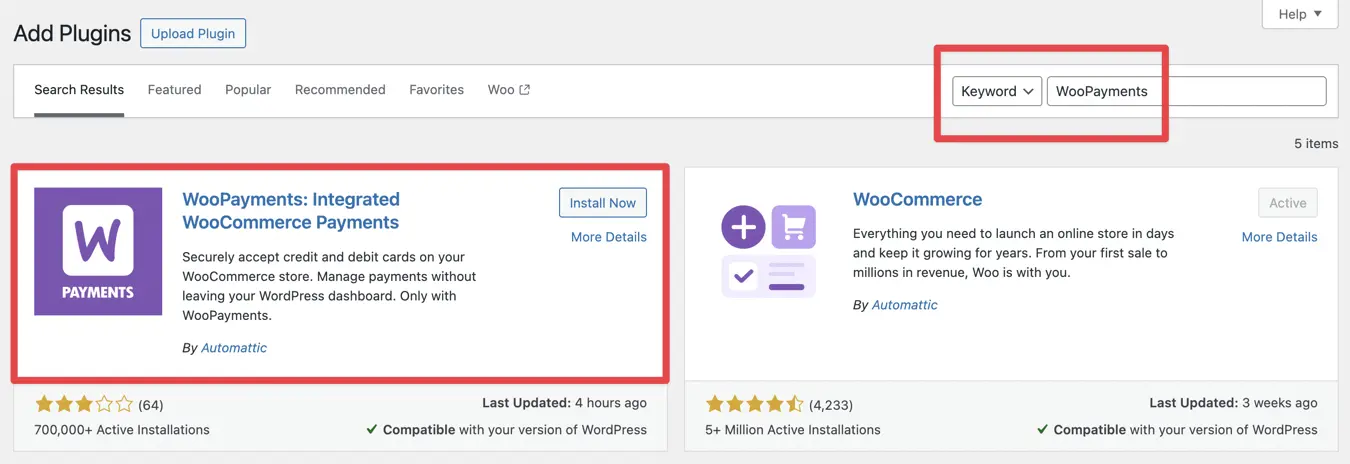Click the Upload Plugin button

point(193,33)
